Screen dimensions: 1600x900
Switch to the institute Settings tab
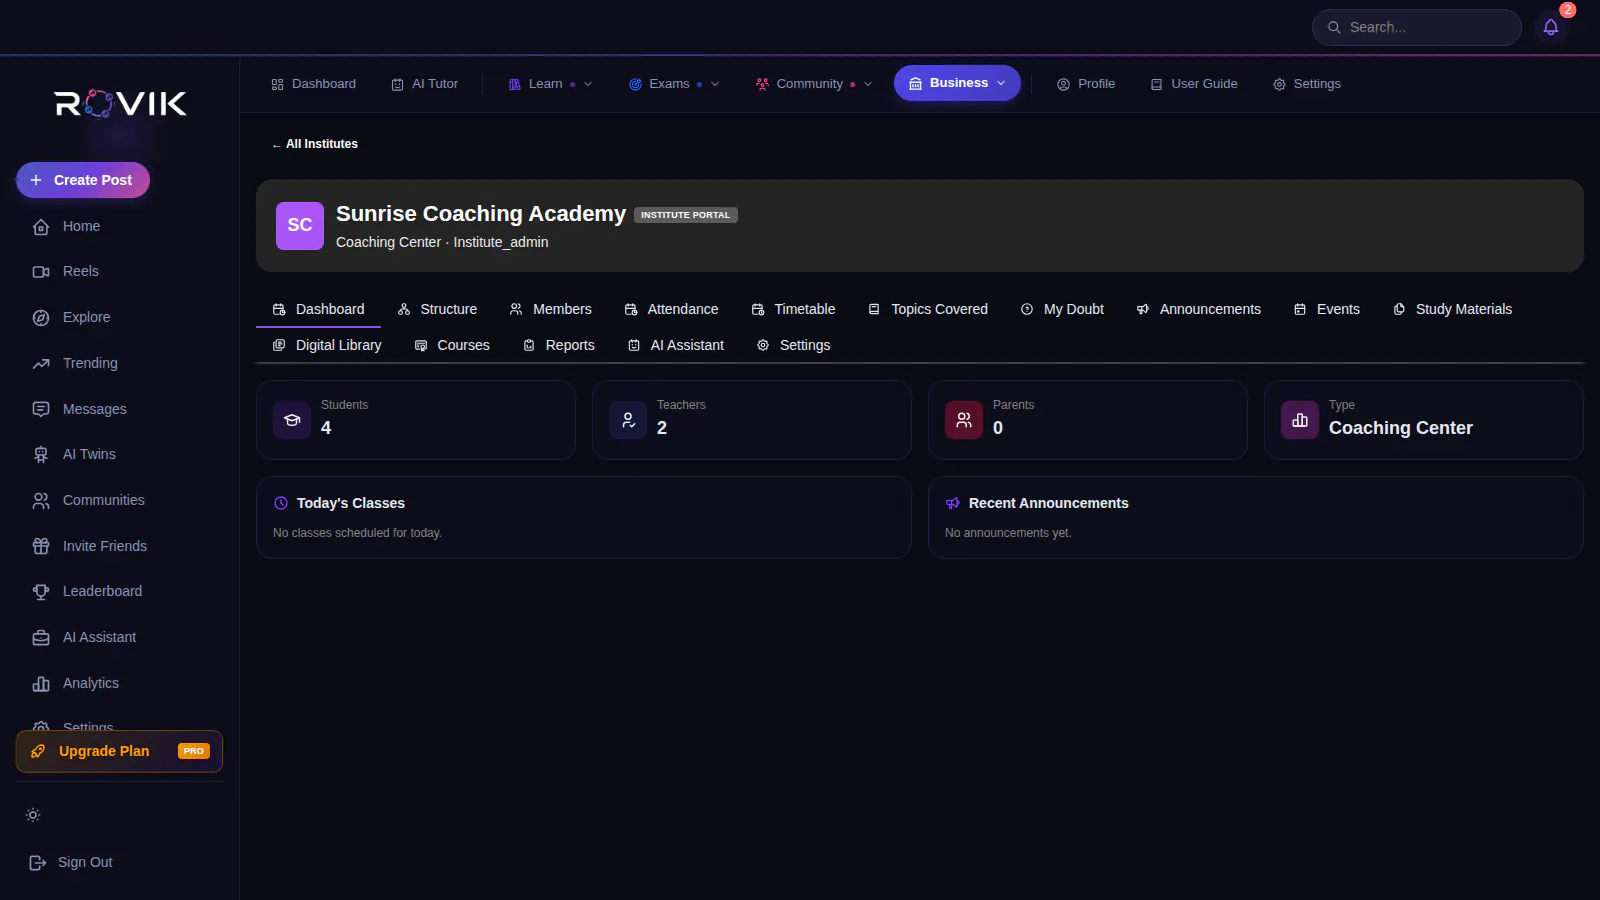point(794,345)
